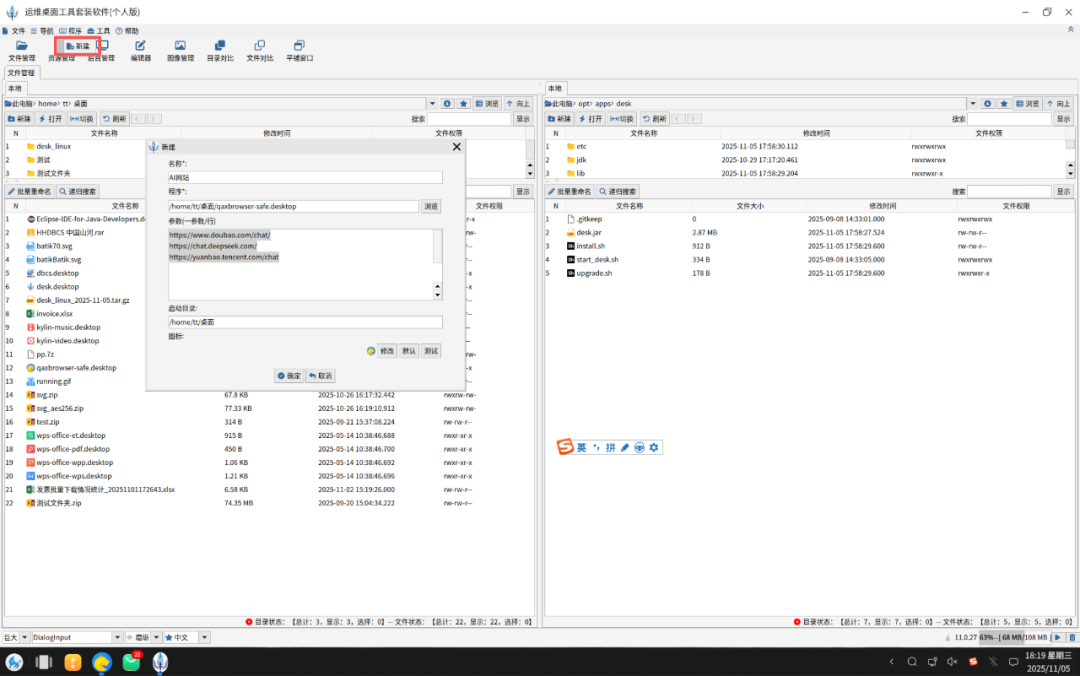
Task: Collapse the ribbon with top-right chevron
Action: (x=1070, y=30)
